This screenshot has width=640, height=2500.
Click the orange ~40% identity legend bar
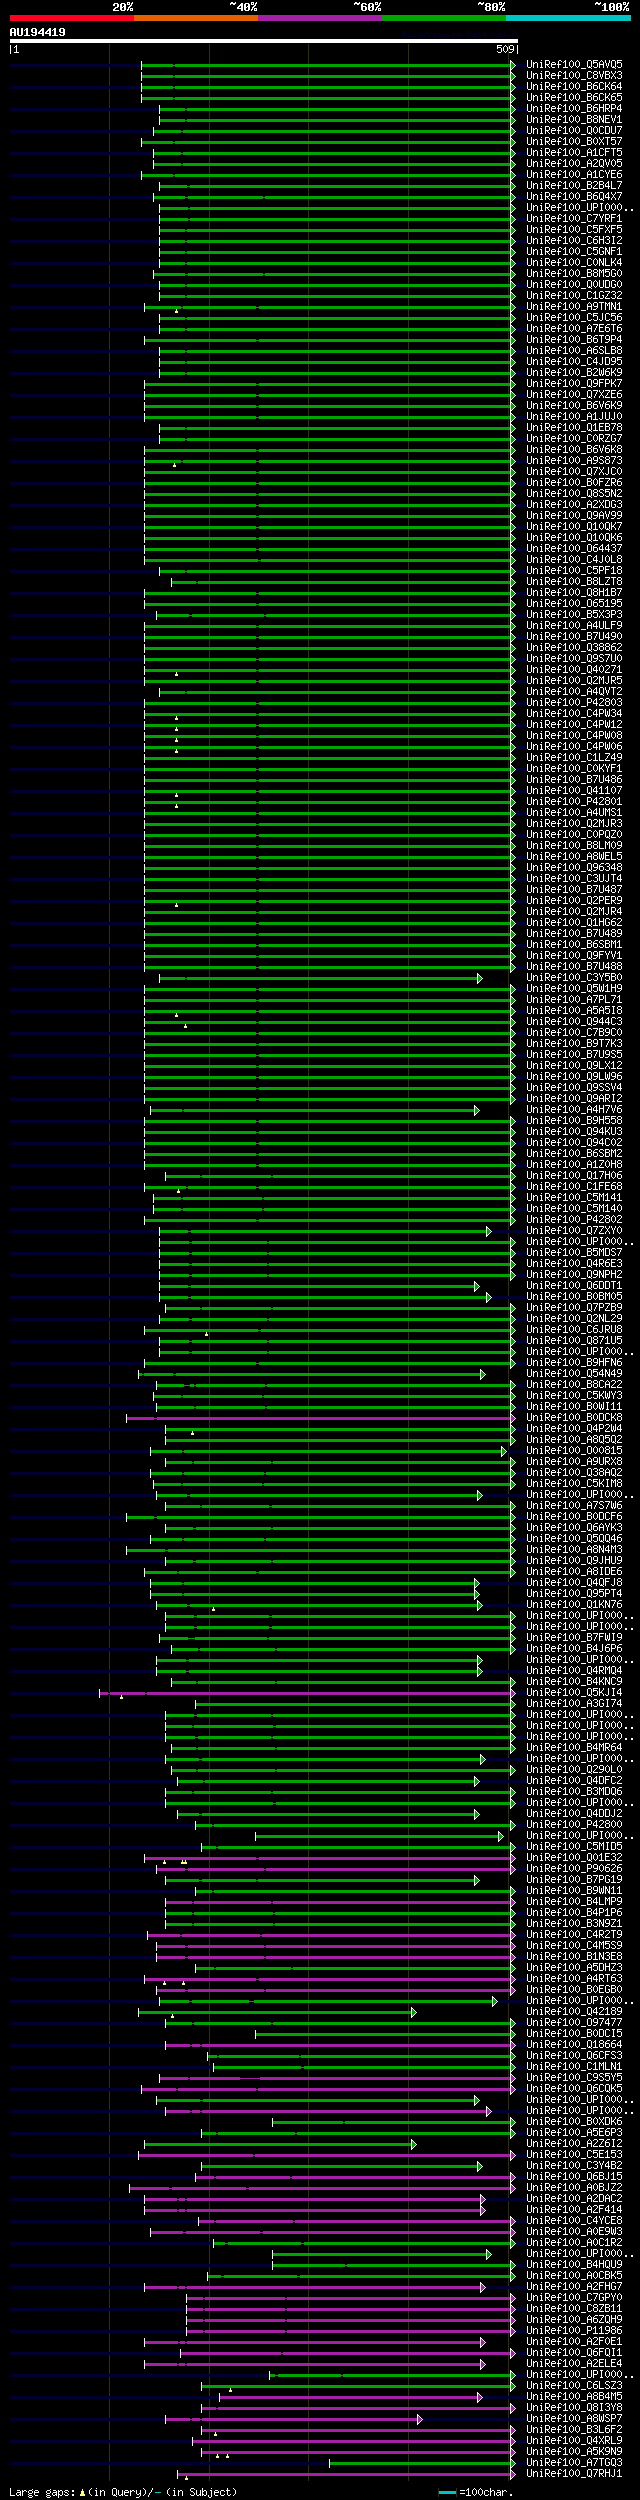[196, 18]
